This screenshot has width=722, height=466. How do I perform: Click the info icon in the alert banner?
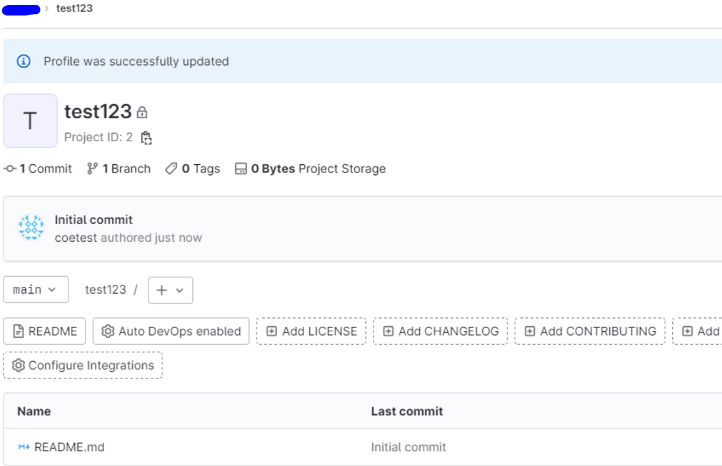pos(24,62)
